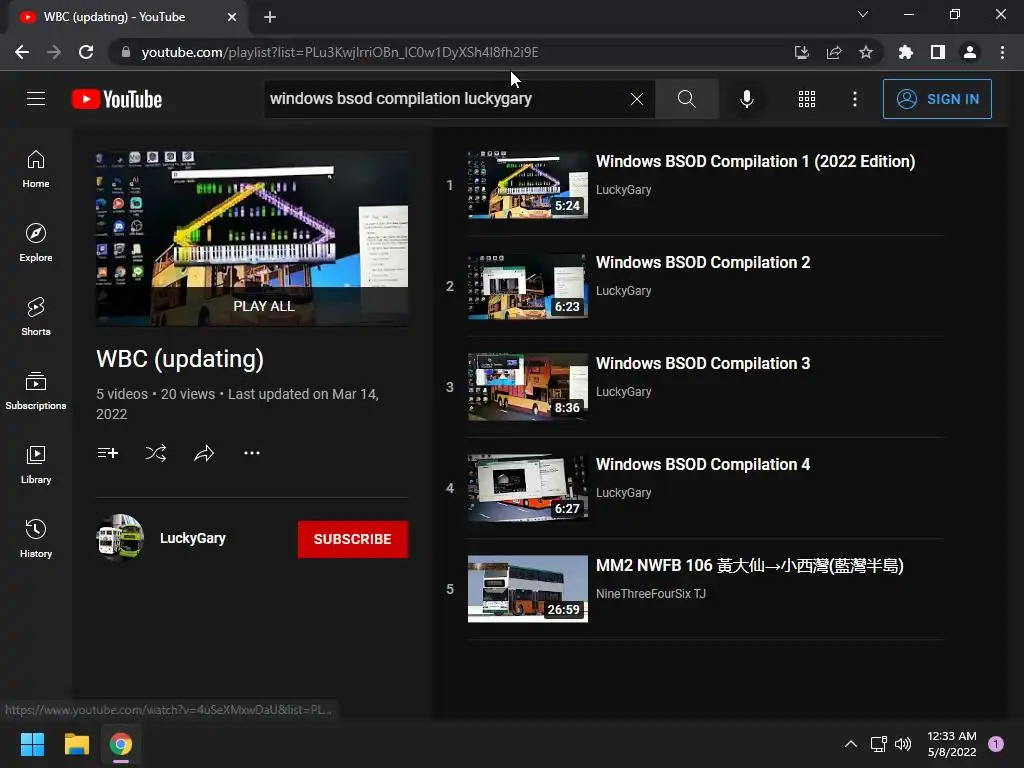This screenshot has width=1024, height=768.
Task: Open Windows BSOD Compilation 4 title
Action: (x=703, y=464)
